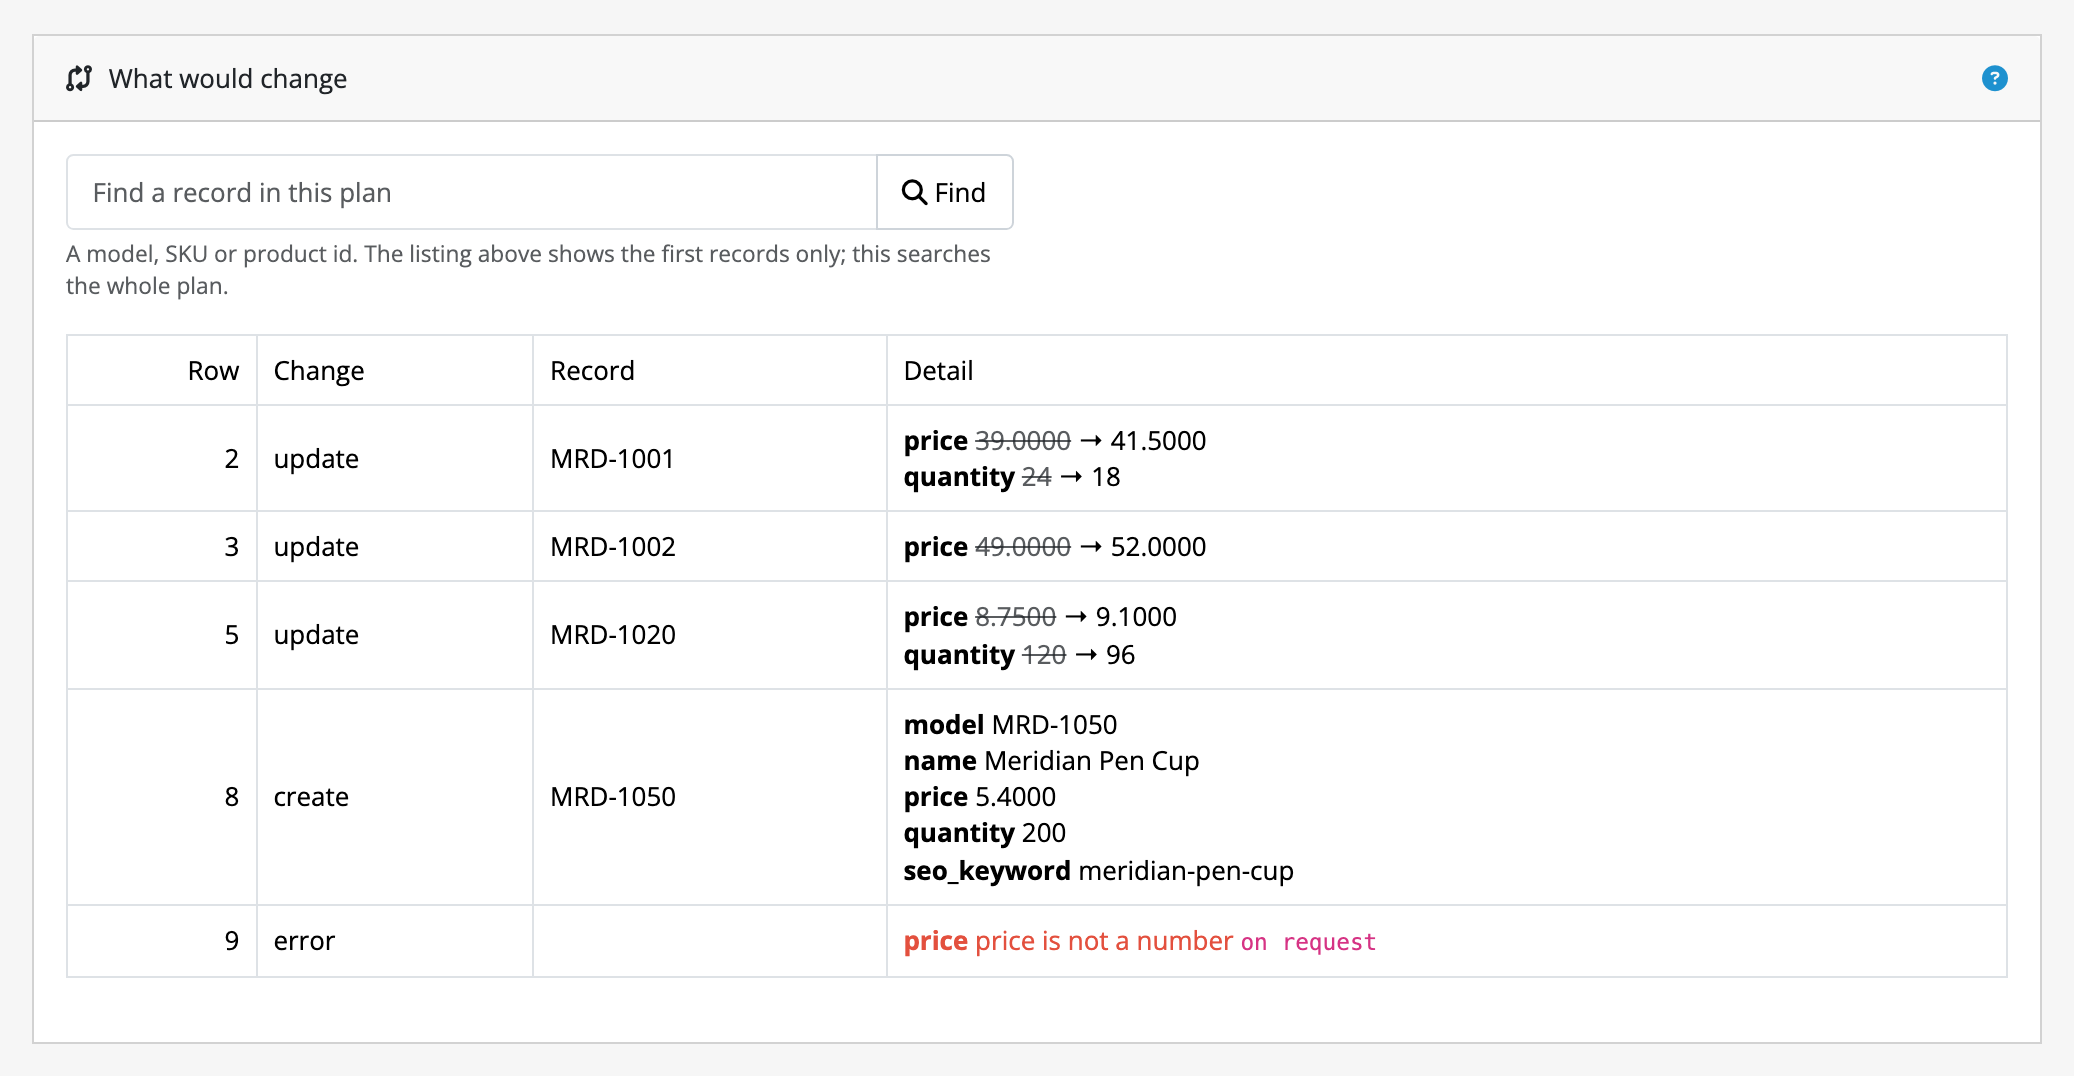Click row number 9
Viewport: 2074px width, 1076px height.
pos(232,941)
